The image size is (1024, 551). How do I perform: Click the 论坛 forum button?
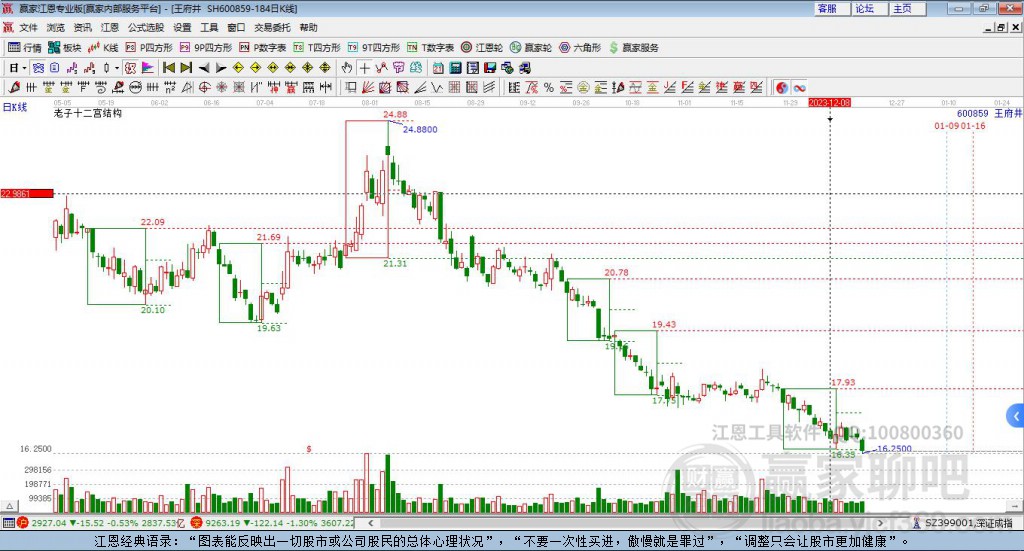coord(870,8)
